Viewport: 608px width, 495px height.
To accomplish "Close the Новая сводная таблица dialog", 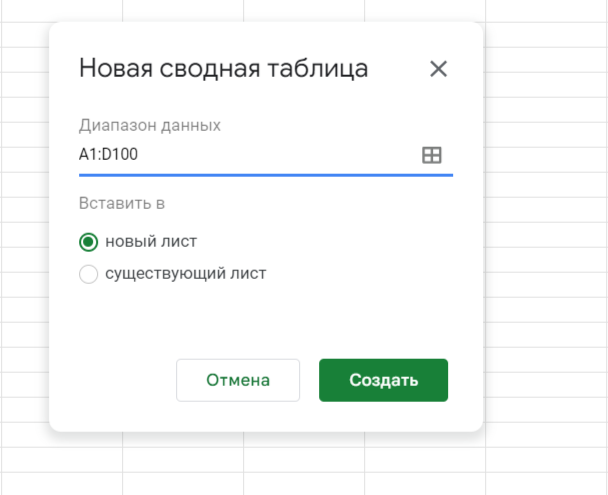I will tap(439, 69).
